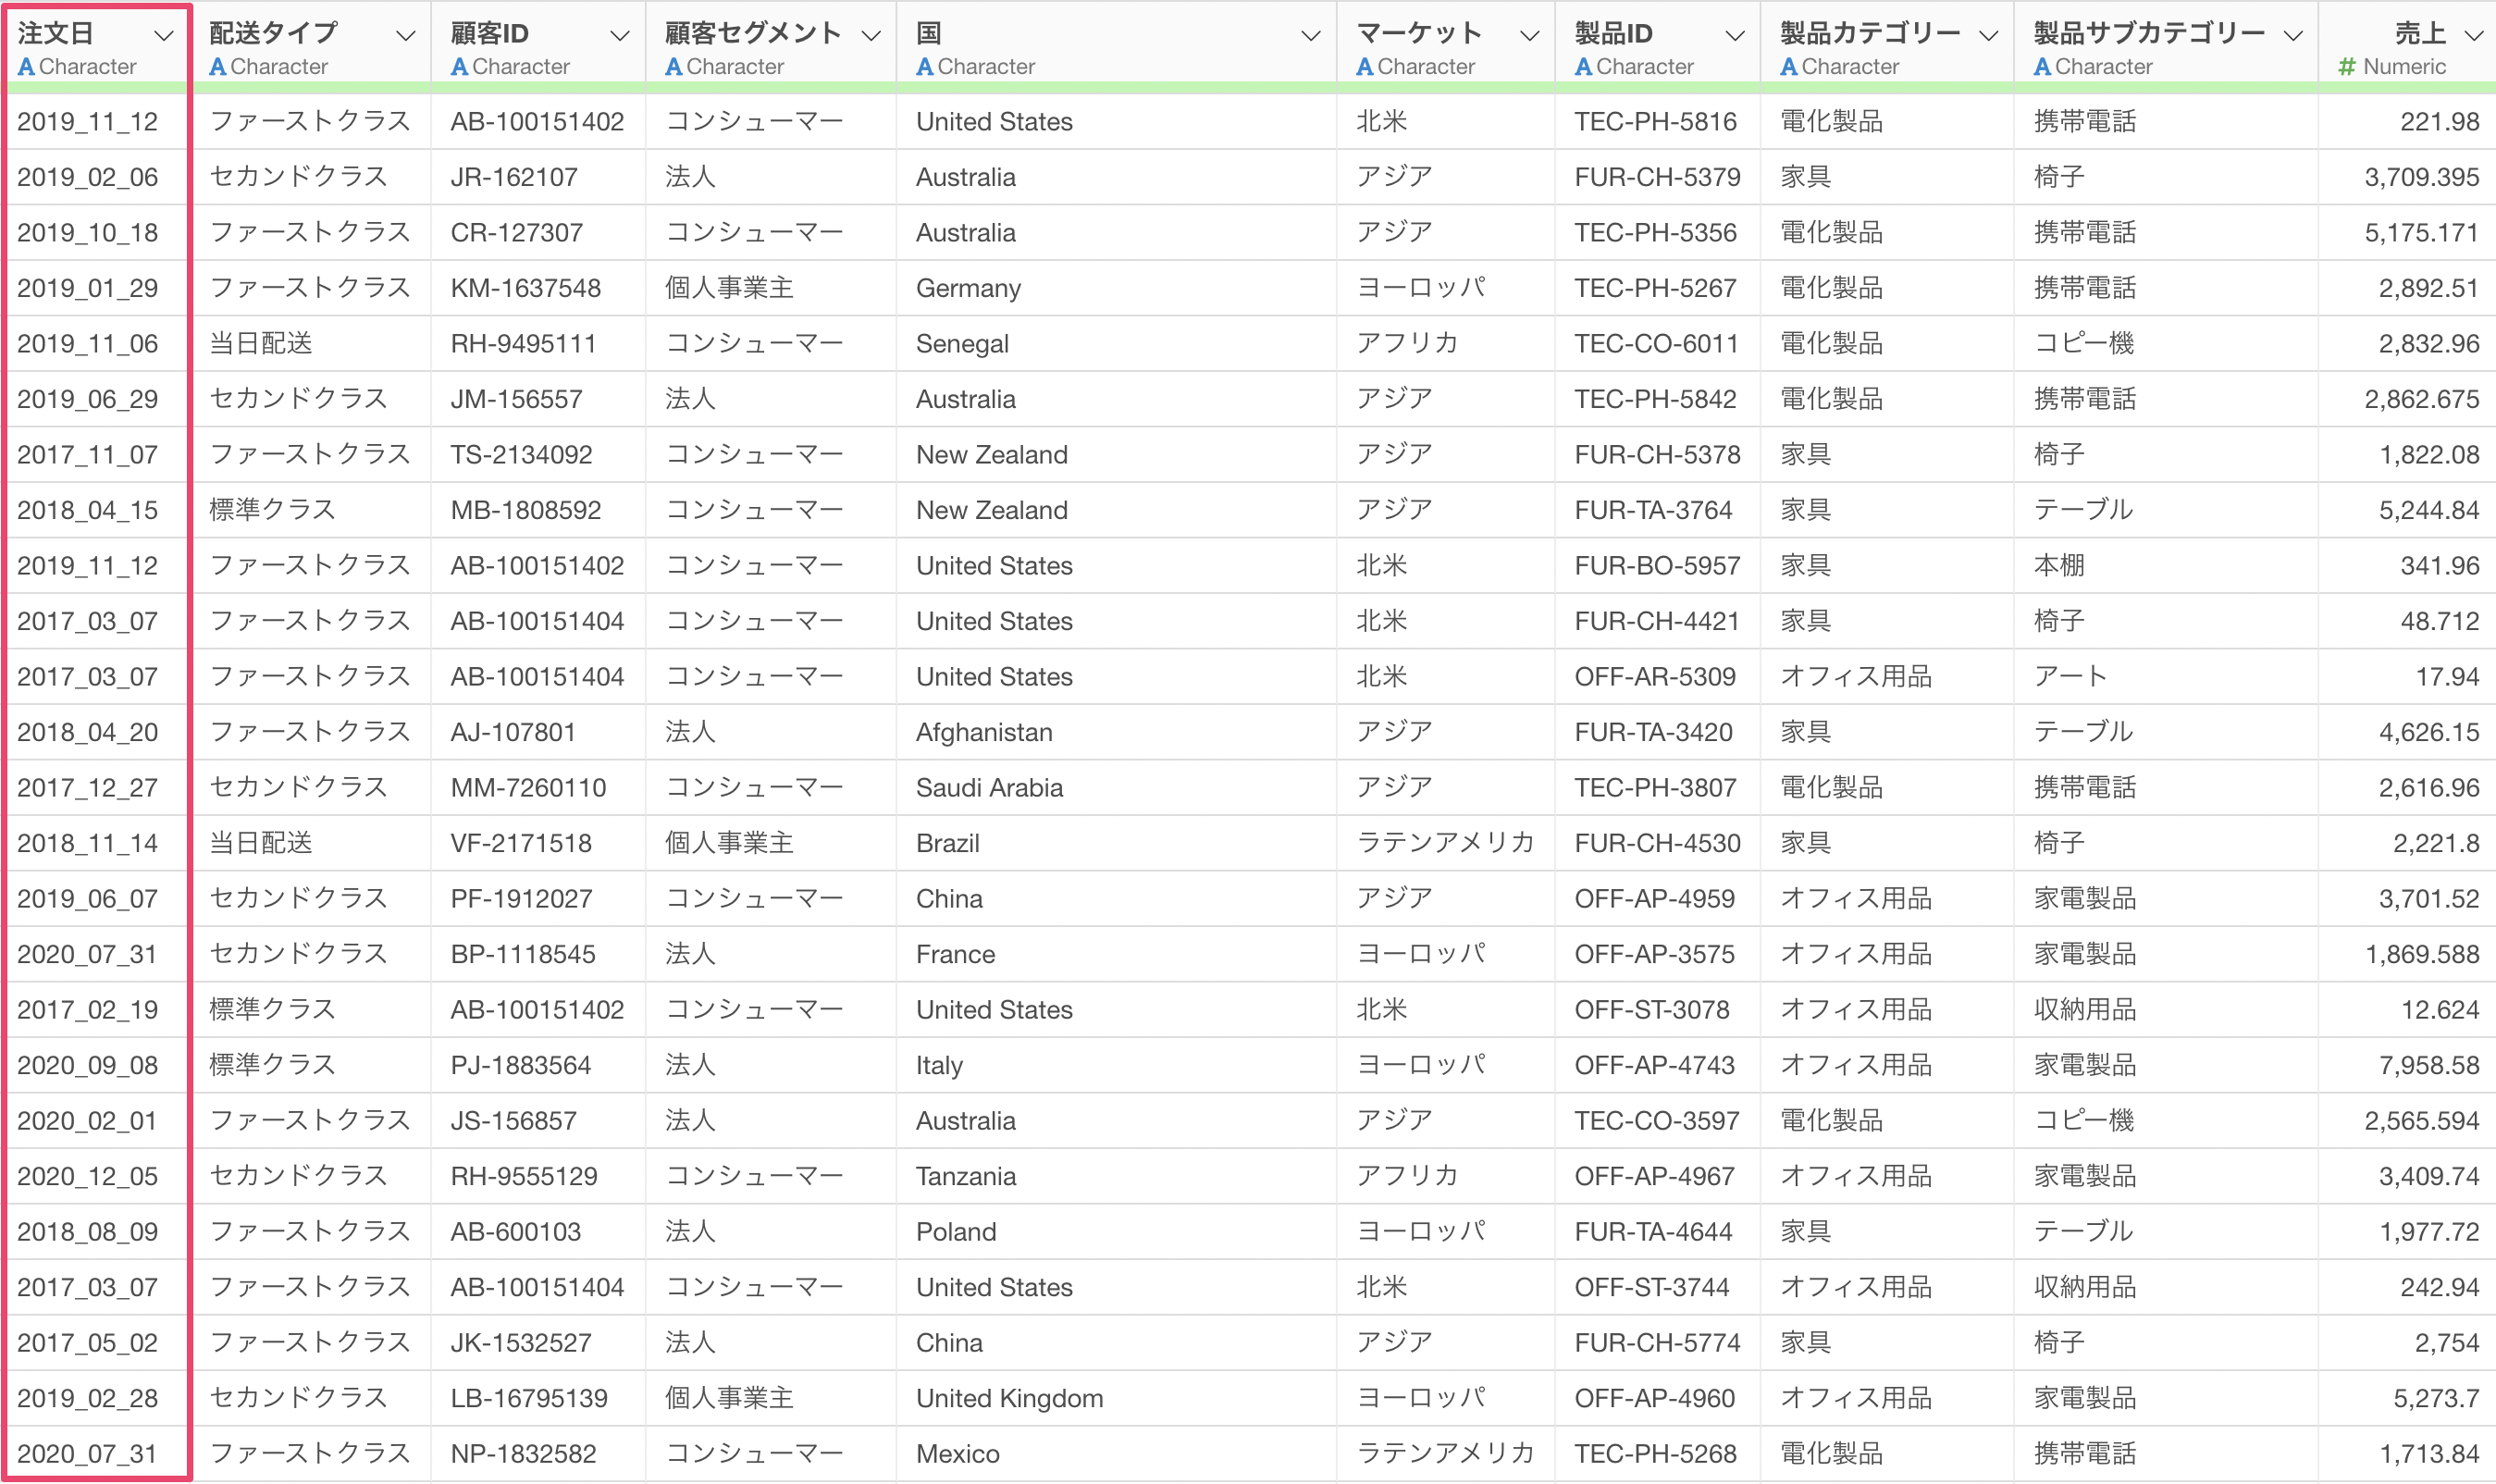2496x1484 pixels.
Task: Open the 顧客セグメント column dropdown arrow
Action: coord(871,36)
